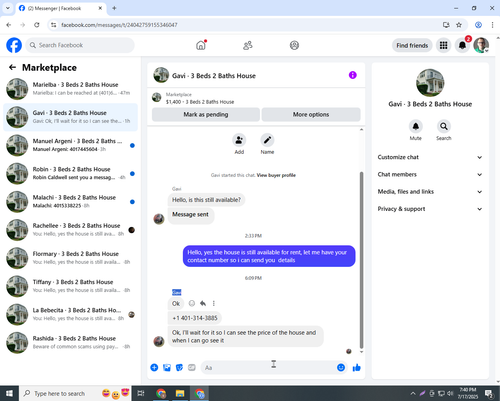Viewport: 500px width, 401px height.
Task: Open Tiffany conversation
Action: [70, 286]
